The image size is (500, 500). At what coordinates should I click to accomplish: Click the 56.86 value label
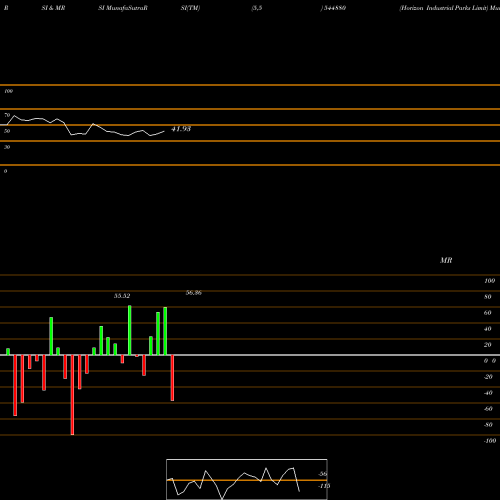194,293
